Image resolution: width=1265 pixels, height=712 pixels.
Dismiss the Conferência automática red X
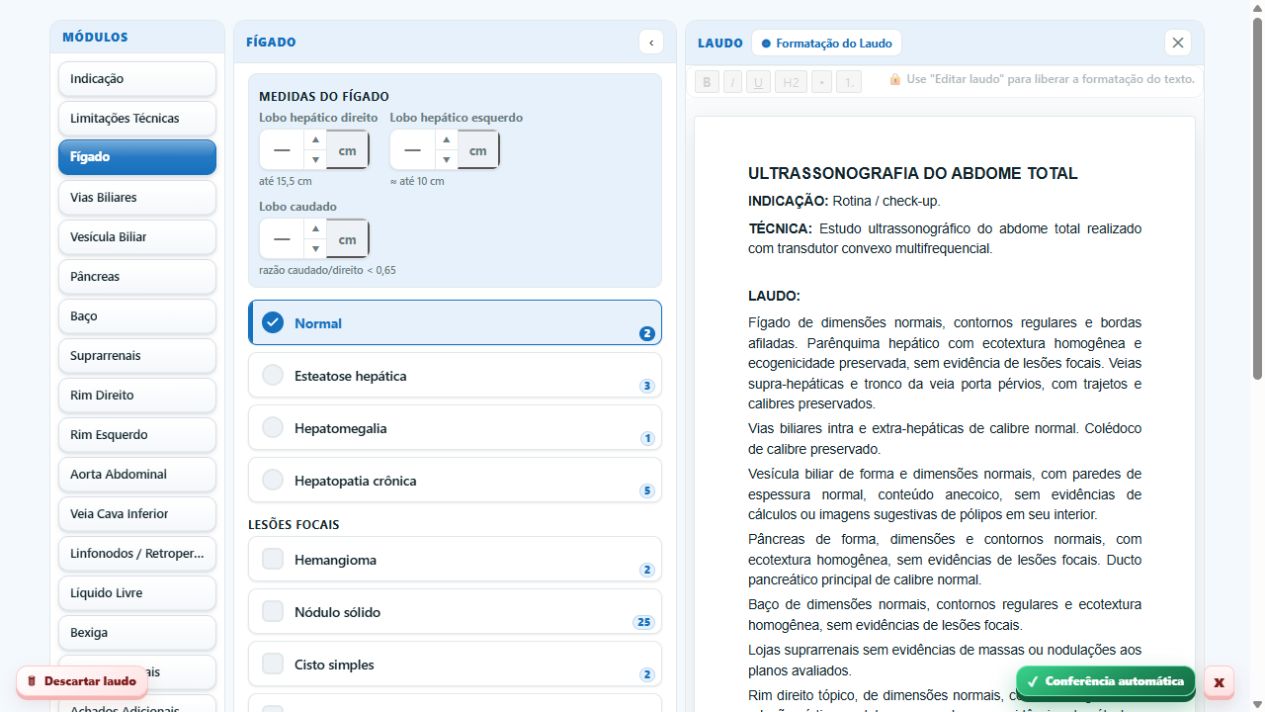1219,682
